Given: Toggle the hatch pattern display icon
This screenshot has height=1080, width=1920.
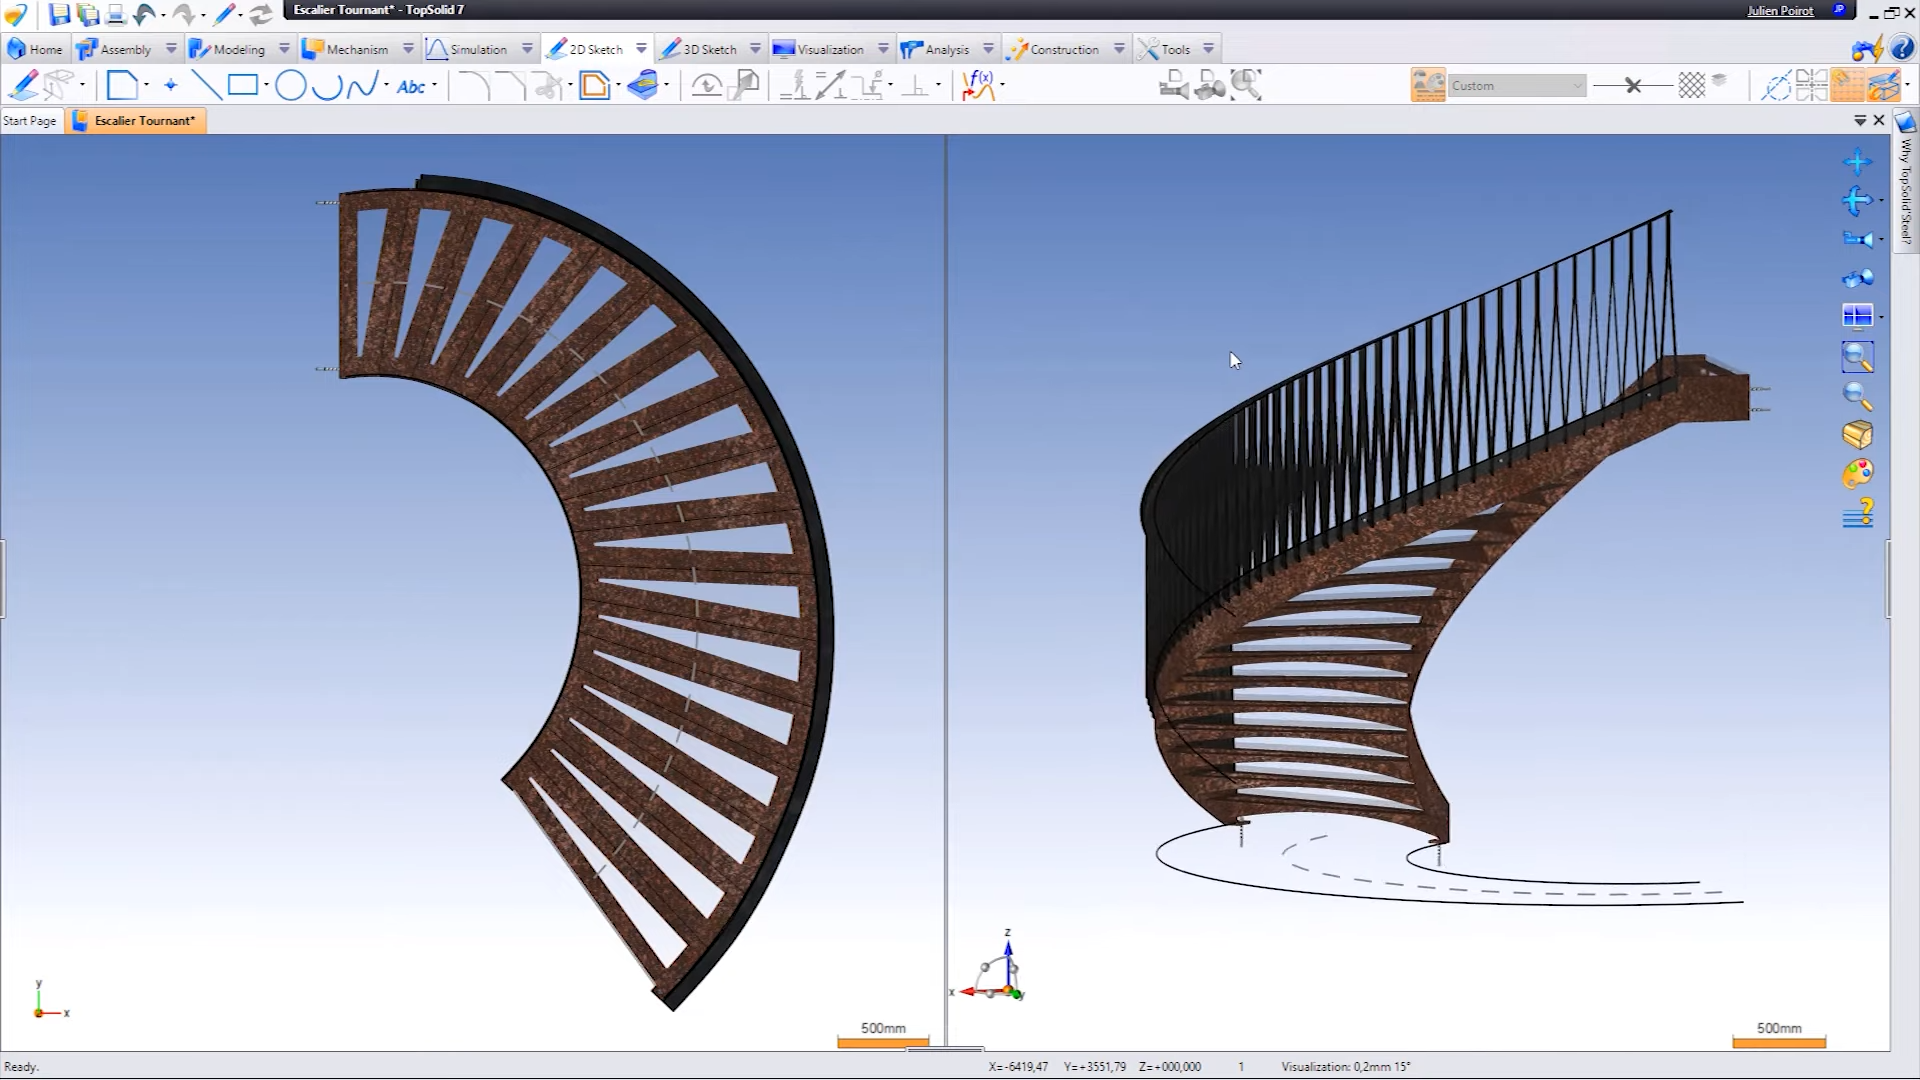Looking at the screenshot, I should 1691,86.
